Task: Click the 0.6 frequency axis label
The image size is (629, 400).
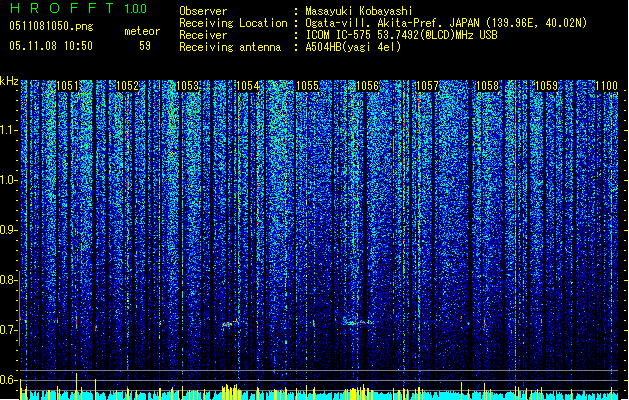Action: (x=8, y=380)
